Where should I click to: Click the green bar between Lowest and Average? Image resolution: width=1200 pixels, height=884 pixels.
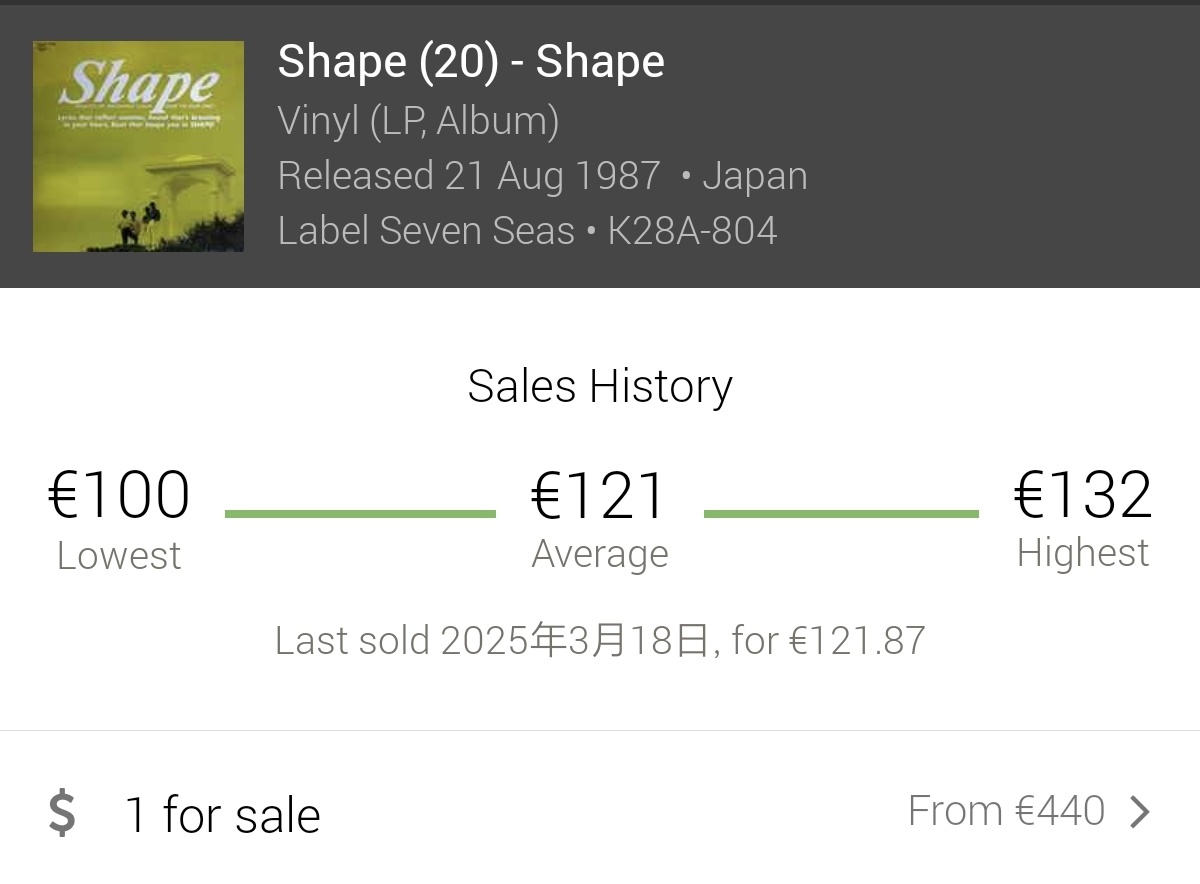point(360,514)
